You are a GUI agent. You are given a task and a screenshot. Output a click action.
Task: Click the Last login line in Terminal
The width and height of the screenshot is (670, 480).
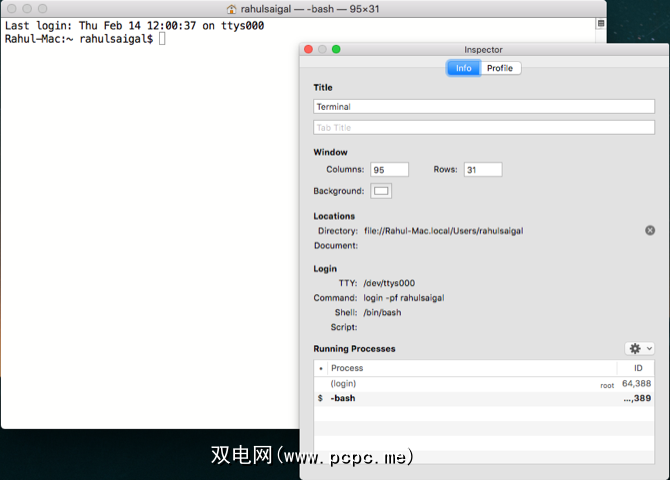click(x=134, y=26)
